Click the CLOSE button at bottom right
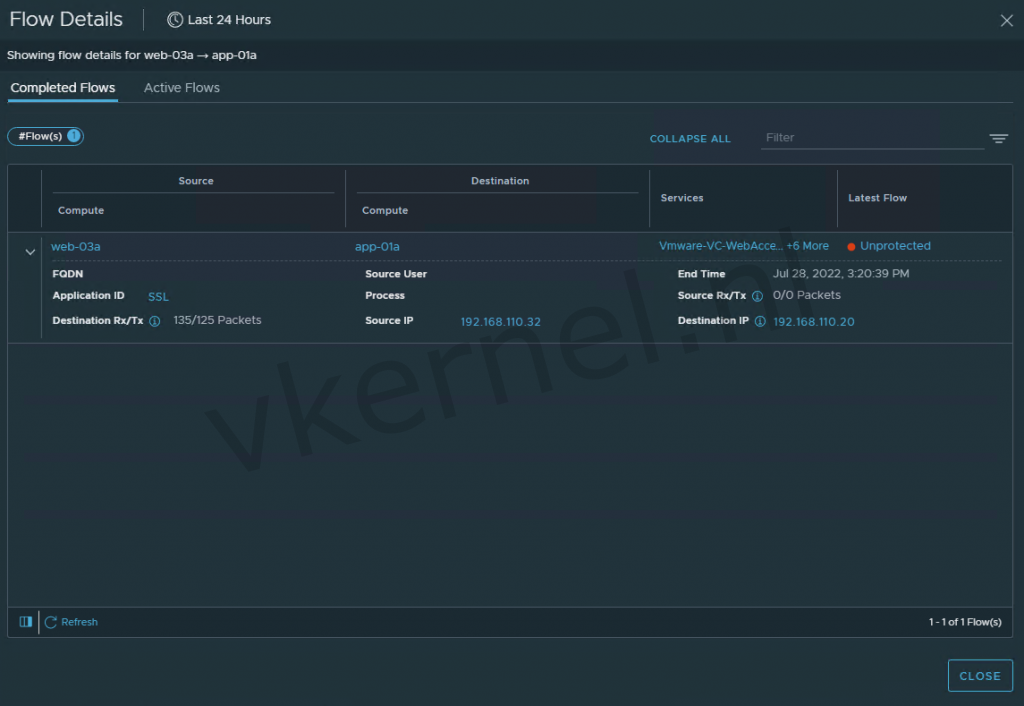This screenshot has width=1024, height=706. [x=980, y=675]
